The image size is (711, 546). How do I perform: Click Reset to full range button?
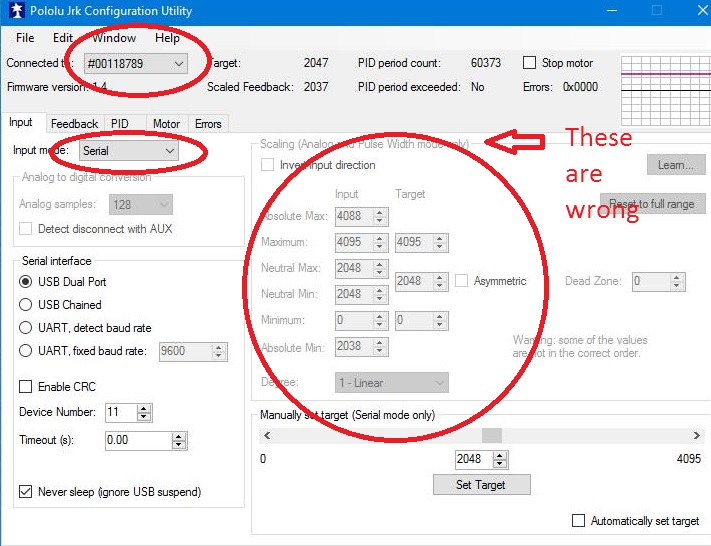click(653, 204)
